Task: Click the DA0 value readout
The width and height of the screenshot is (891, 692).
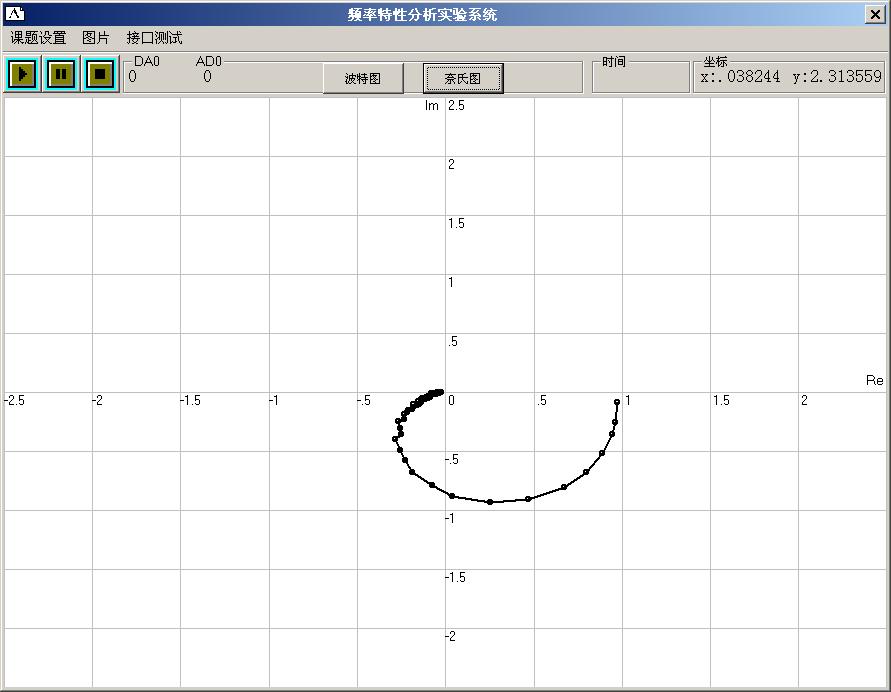Action: pyautogui.click(x=133, y=77)
